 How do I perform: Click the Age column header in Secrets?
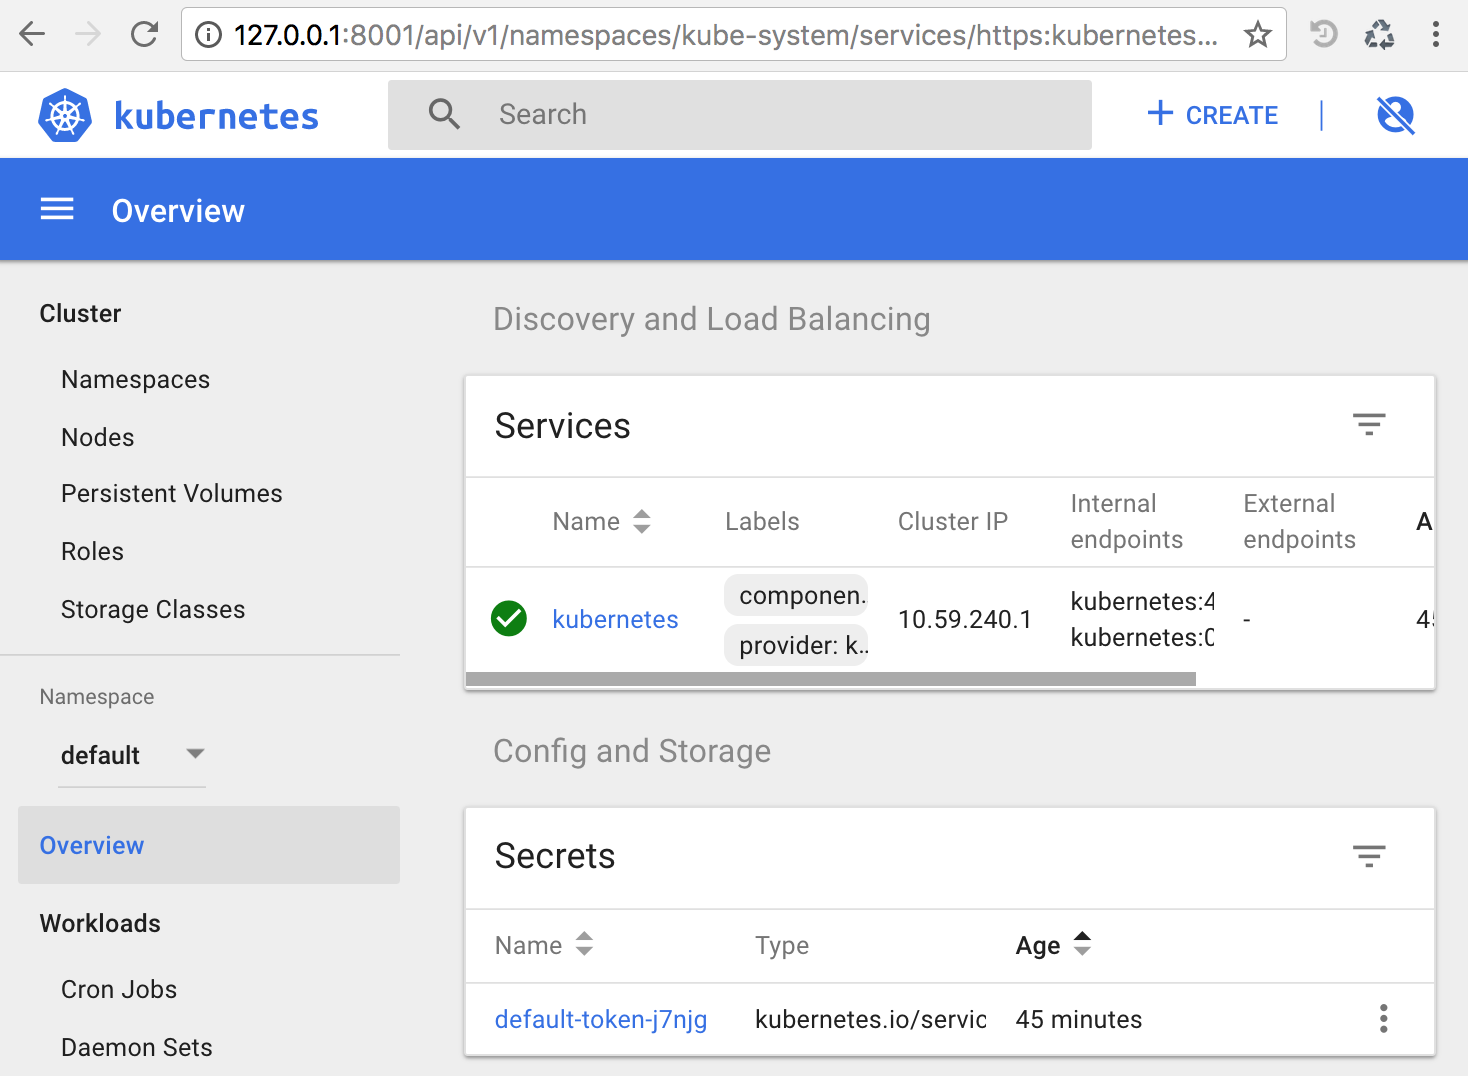point(1038,945)
